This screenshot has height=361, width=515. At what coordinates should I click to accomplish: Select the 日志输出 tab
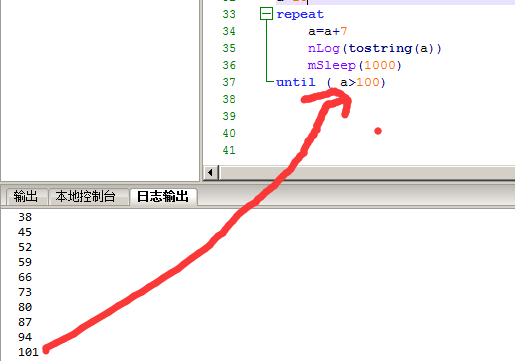pos(163,196)
